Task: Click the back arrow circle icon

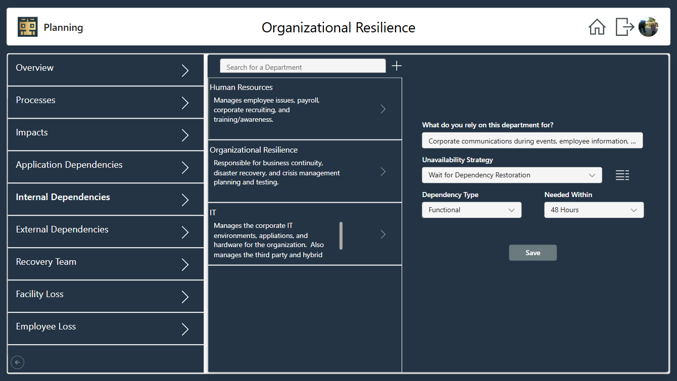Action: [18, 362]
